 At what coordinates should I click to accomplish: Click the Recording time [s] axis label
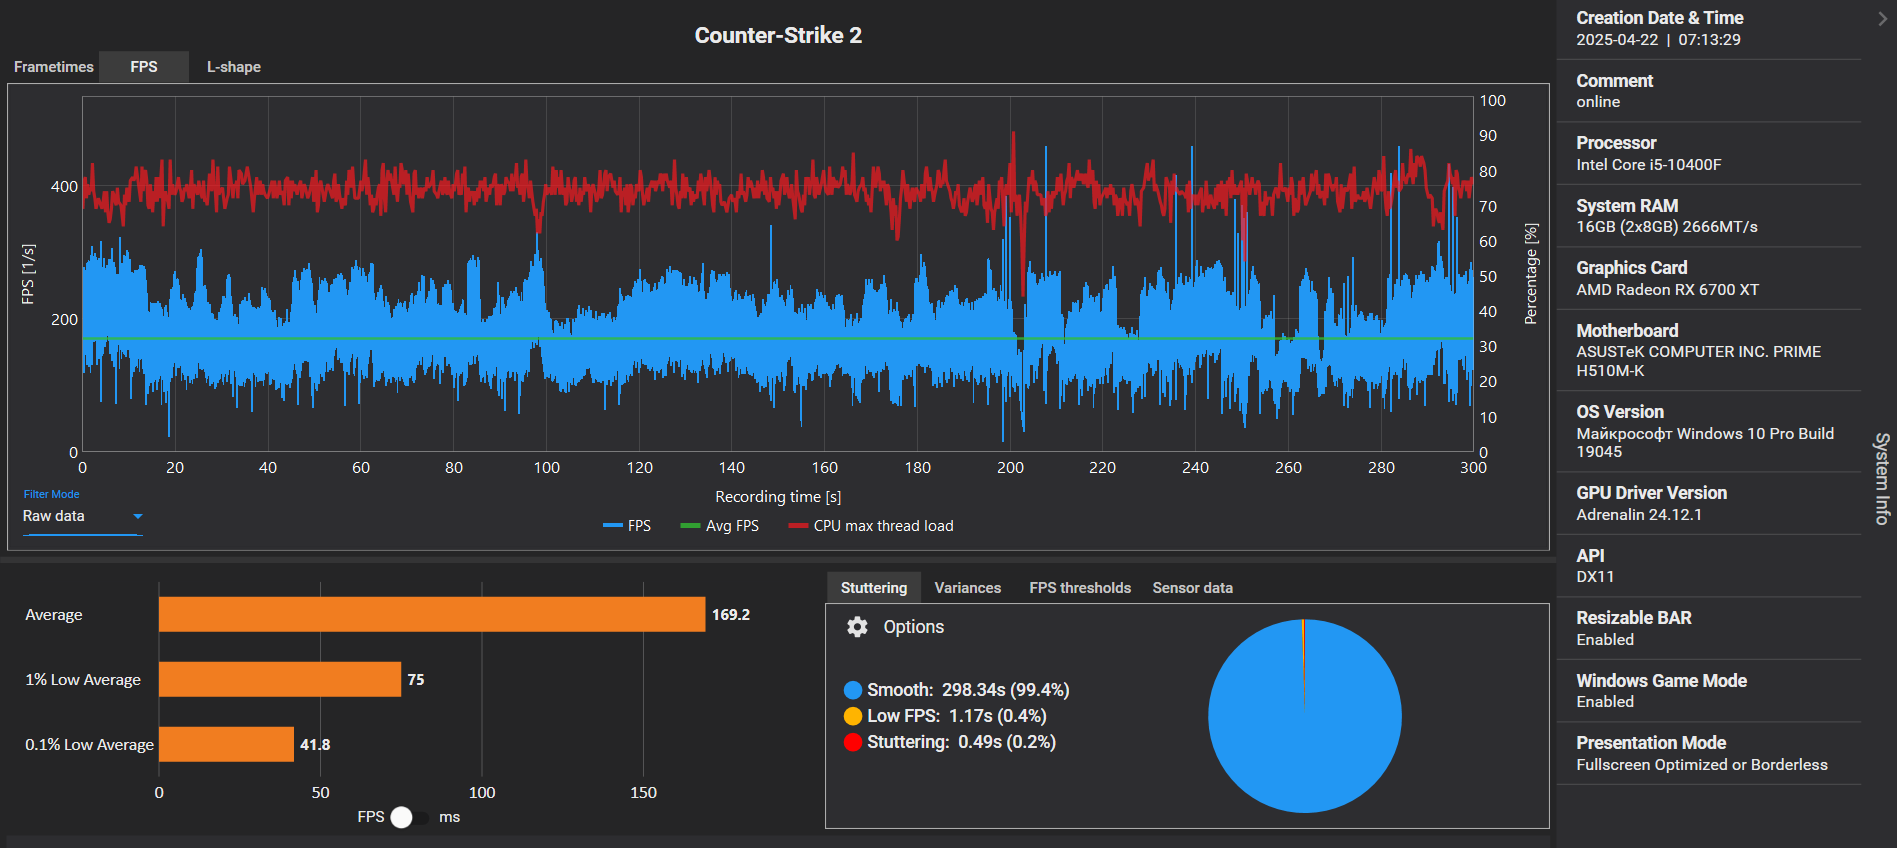[x=778, y=497]
